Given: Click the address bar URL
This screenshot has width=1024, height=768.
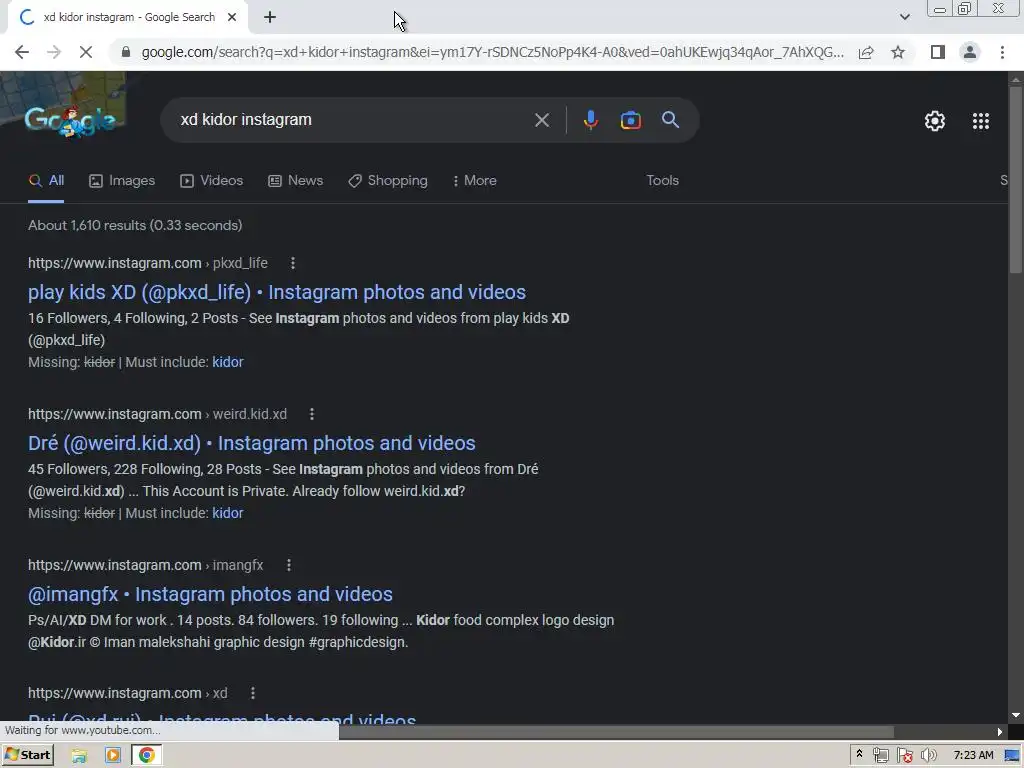Looking at the screenshot, I should tap(492, 52).
